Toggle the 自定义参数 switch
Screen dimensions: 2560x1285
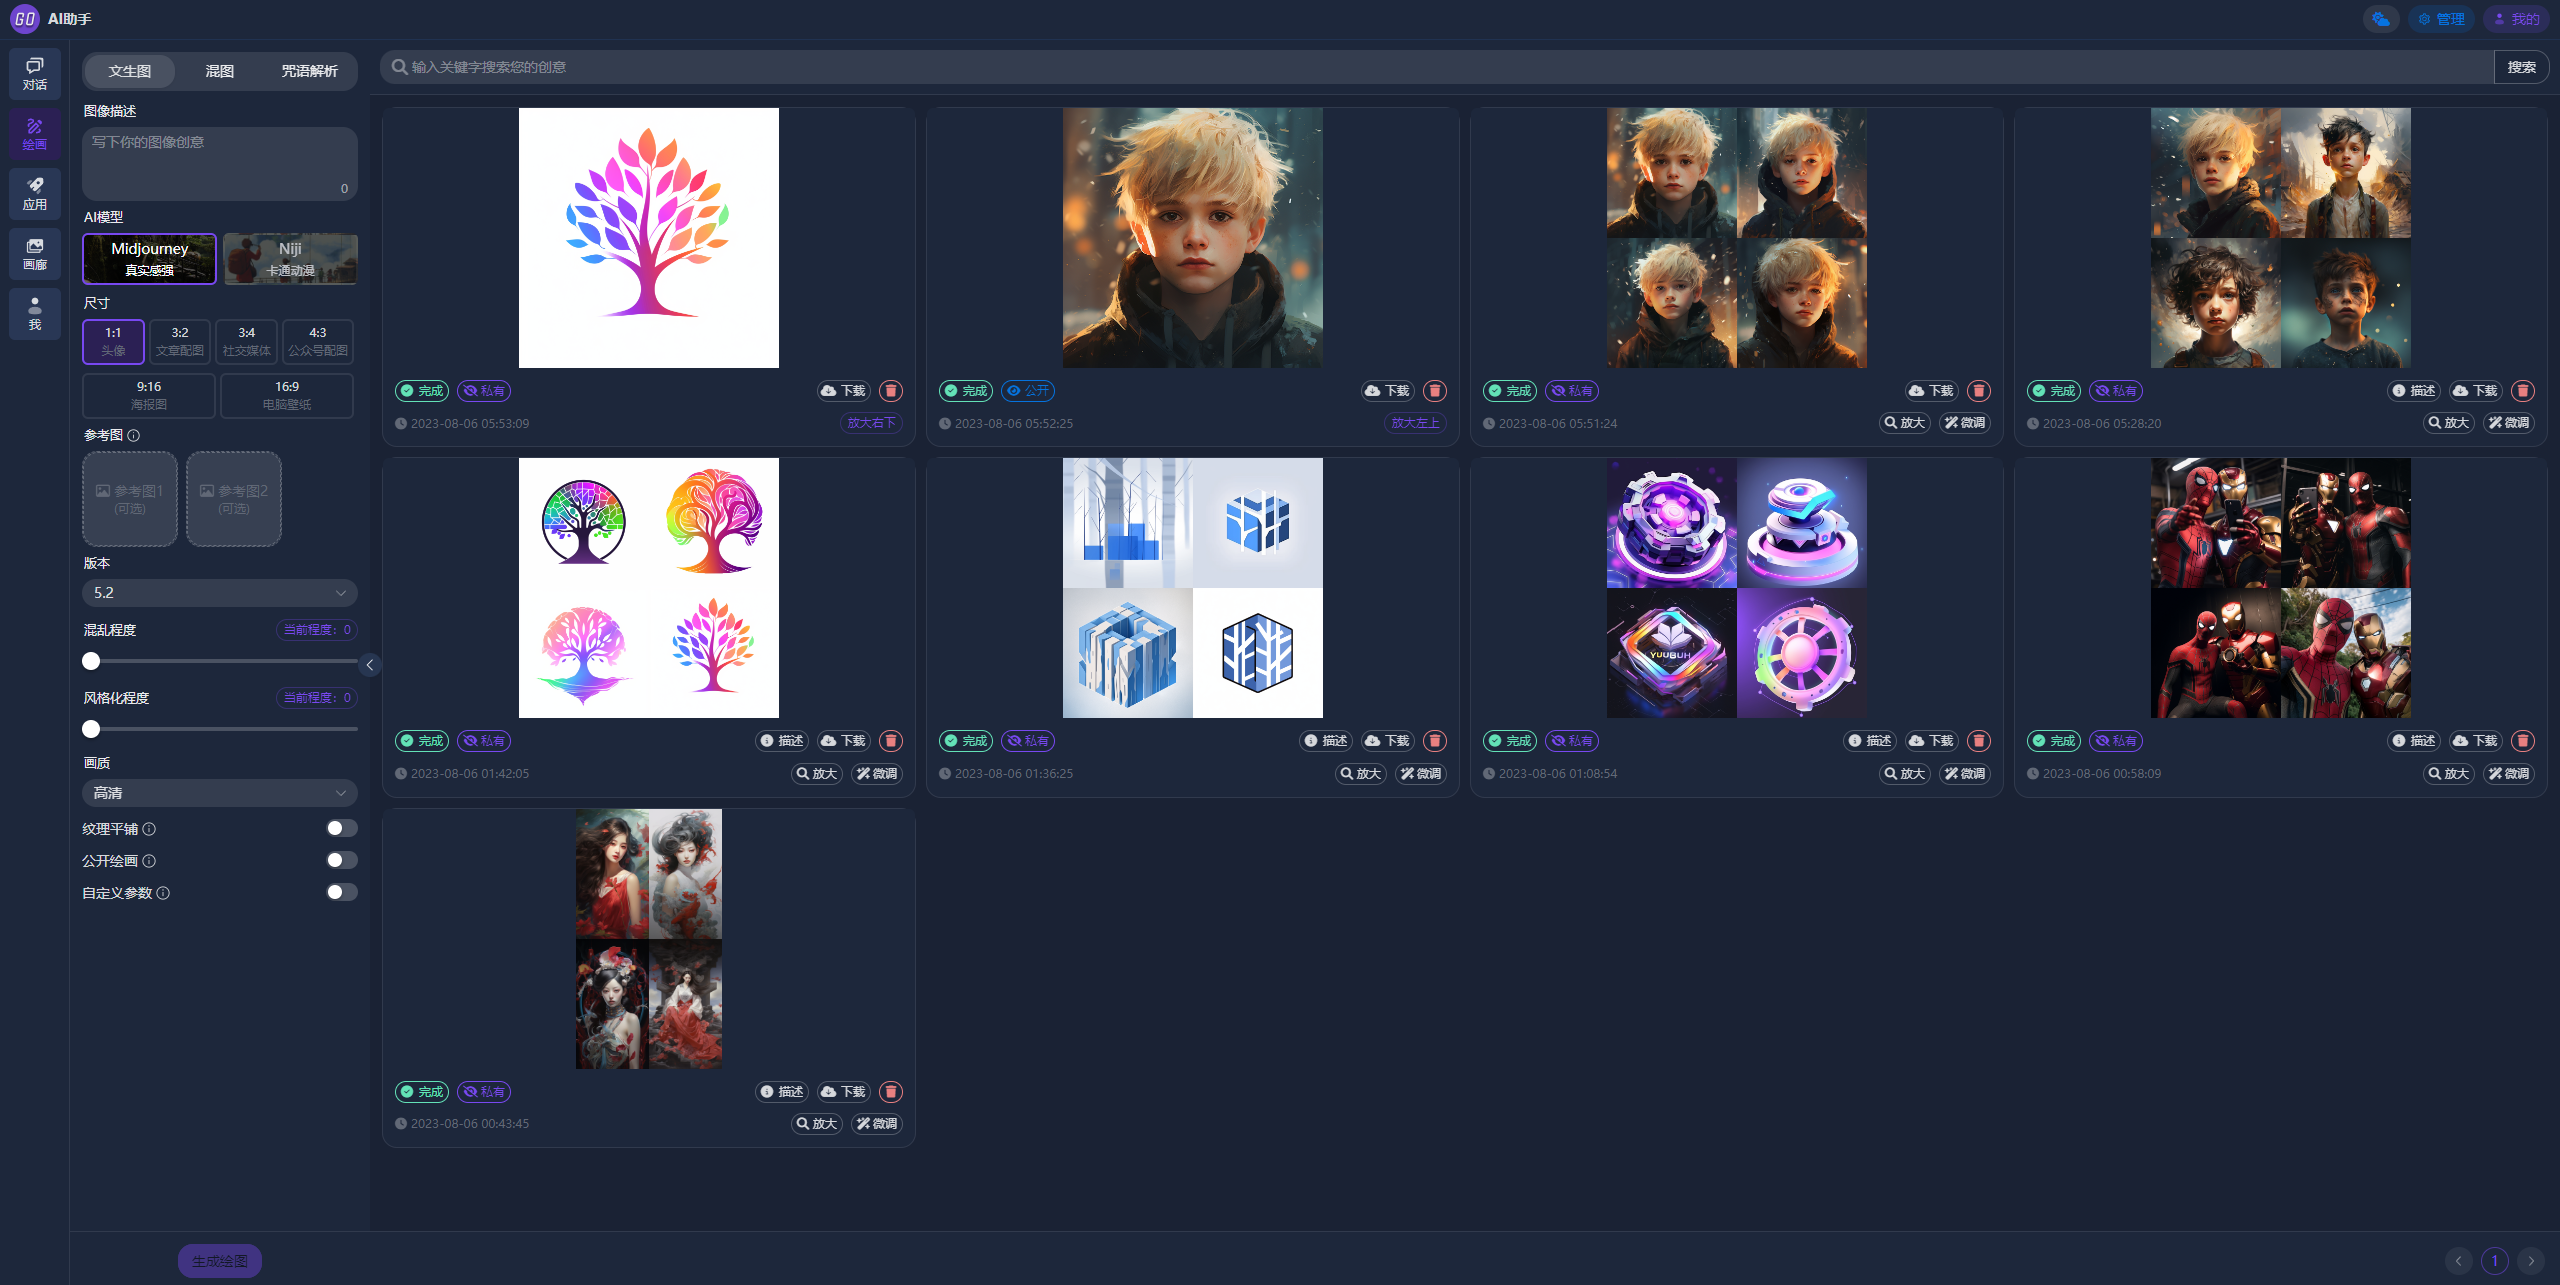click(342, 892)
